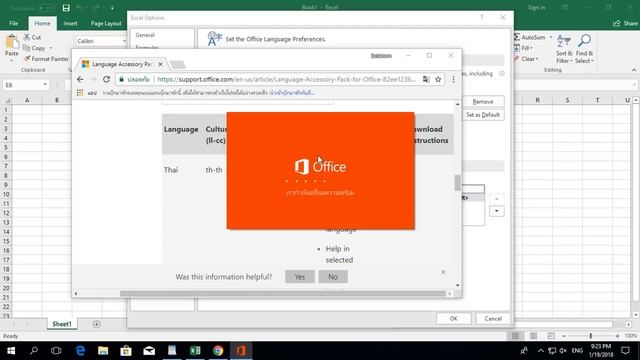Reload the Chrome page

[x=107, y=79]
